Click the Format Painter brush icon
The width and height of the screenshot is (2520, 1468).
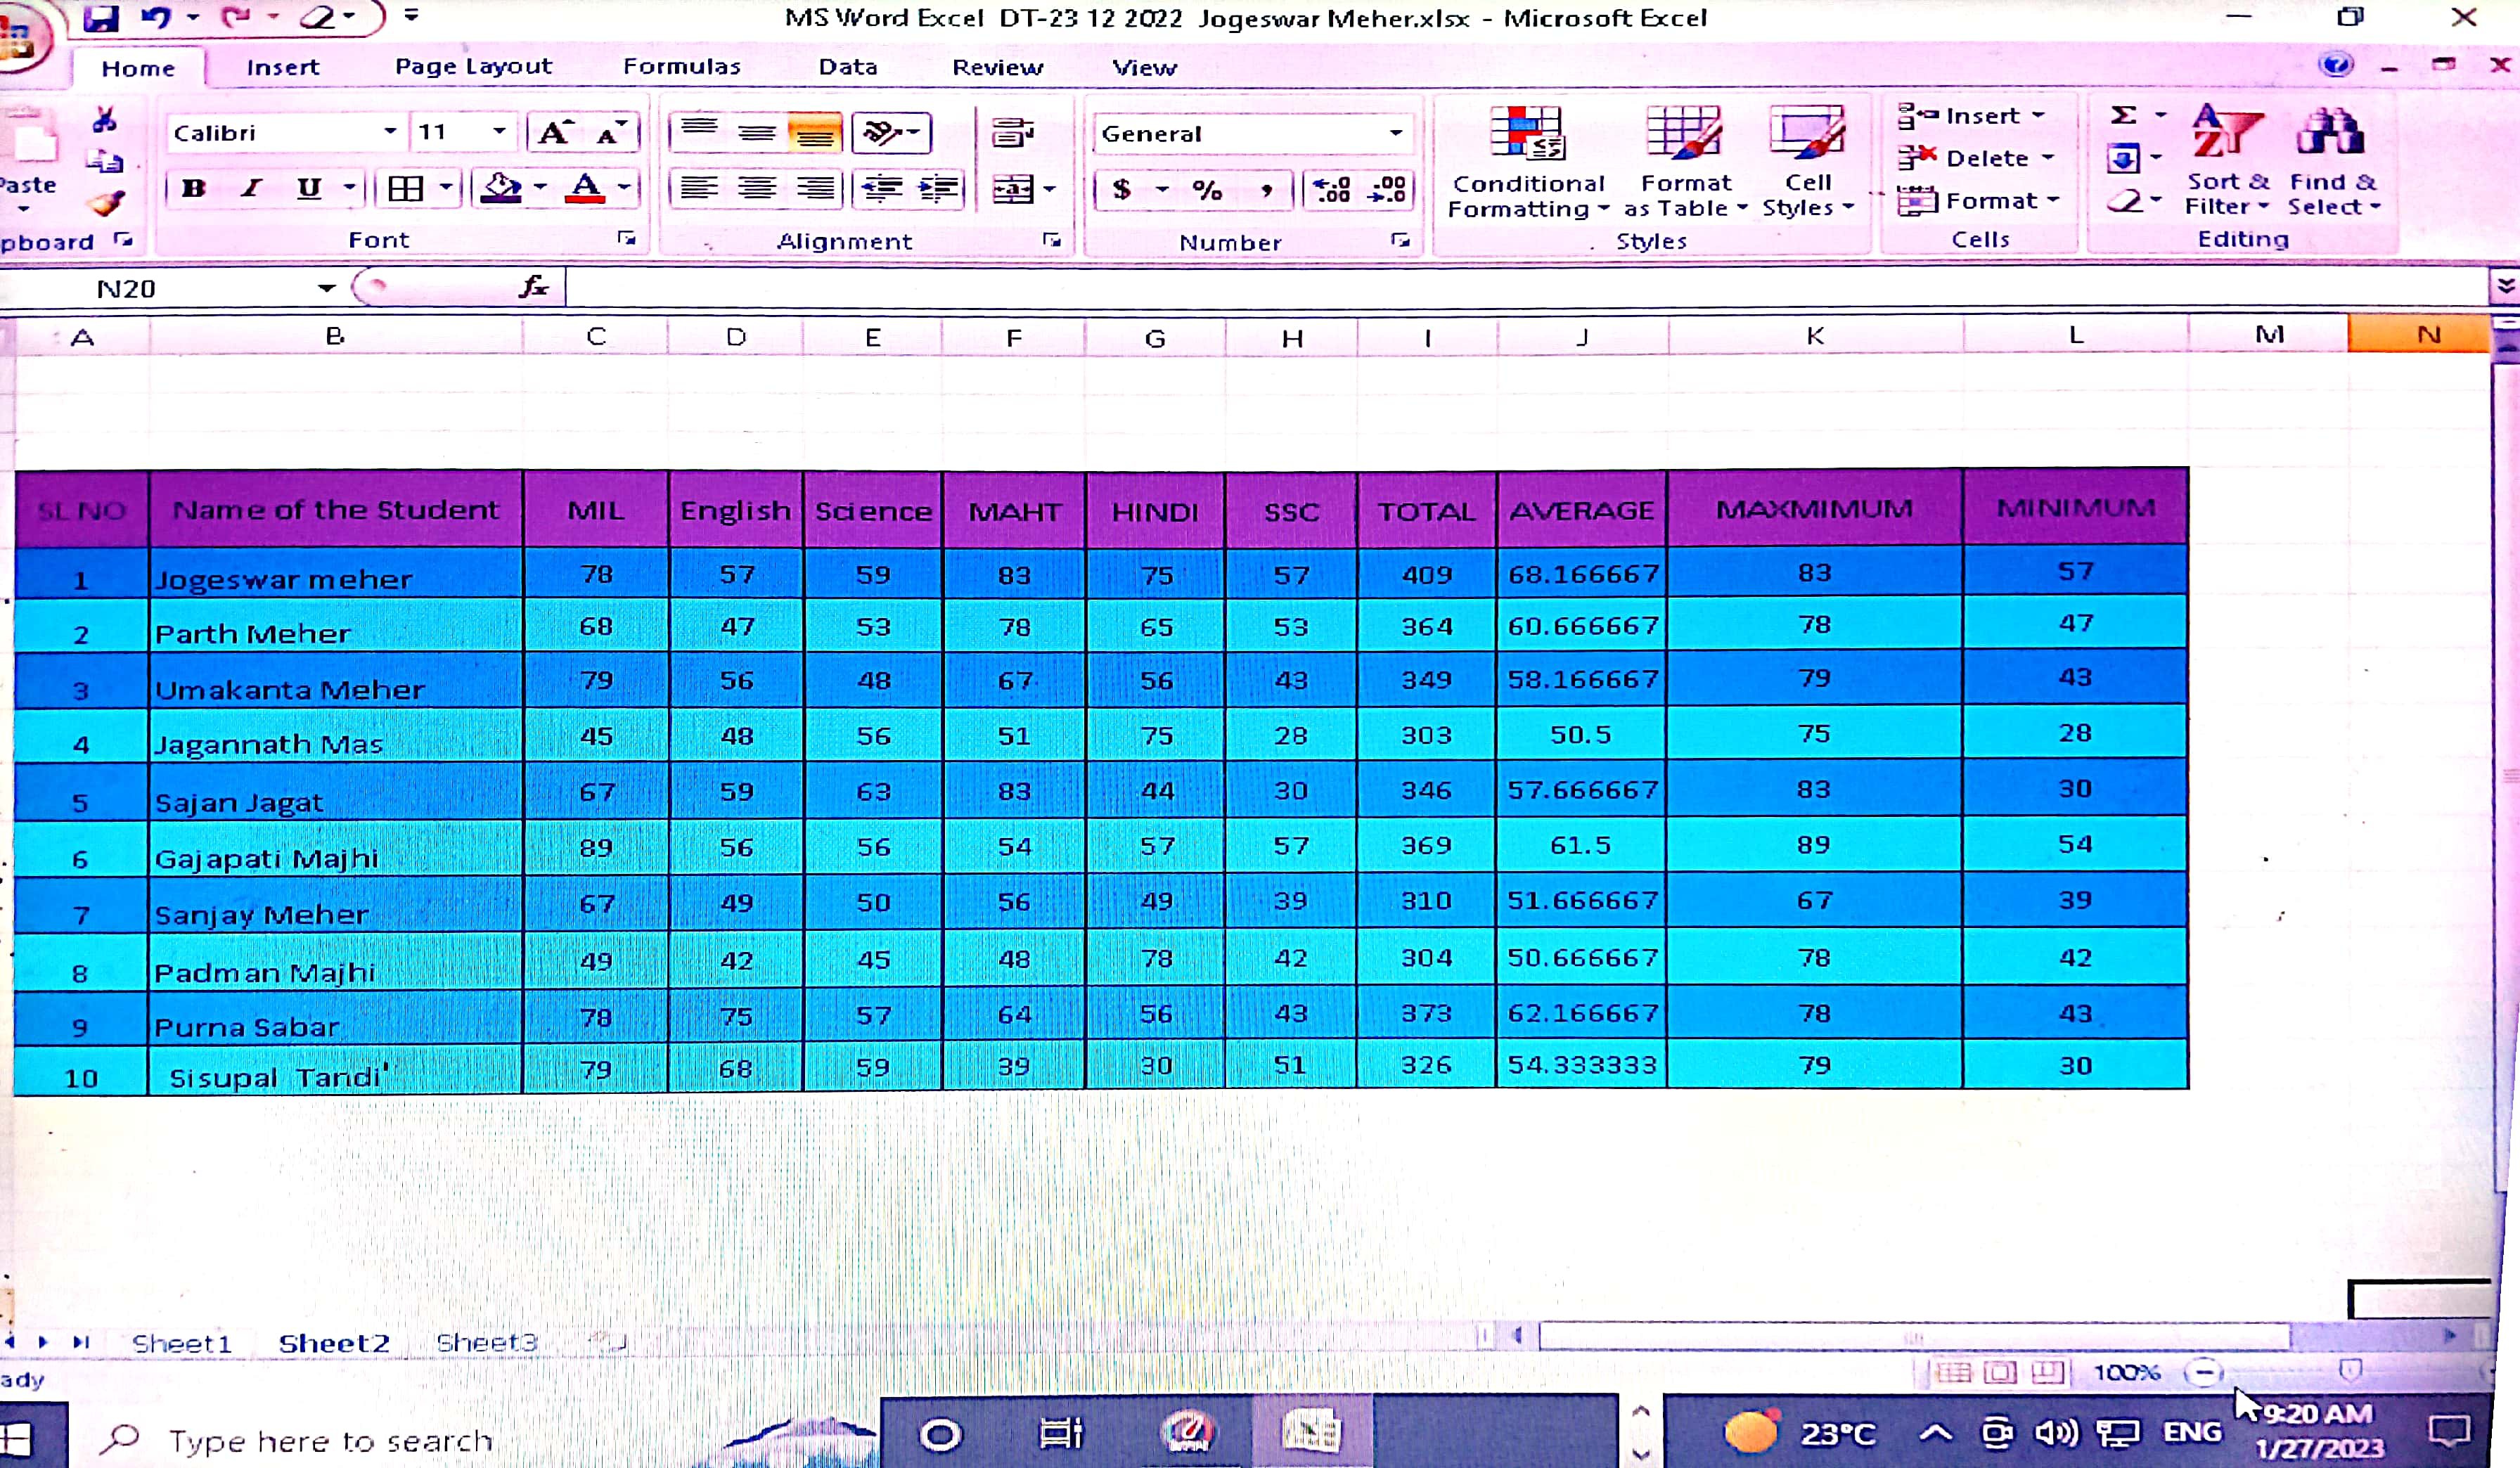point(106,203)
